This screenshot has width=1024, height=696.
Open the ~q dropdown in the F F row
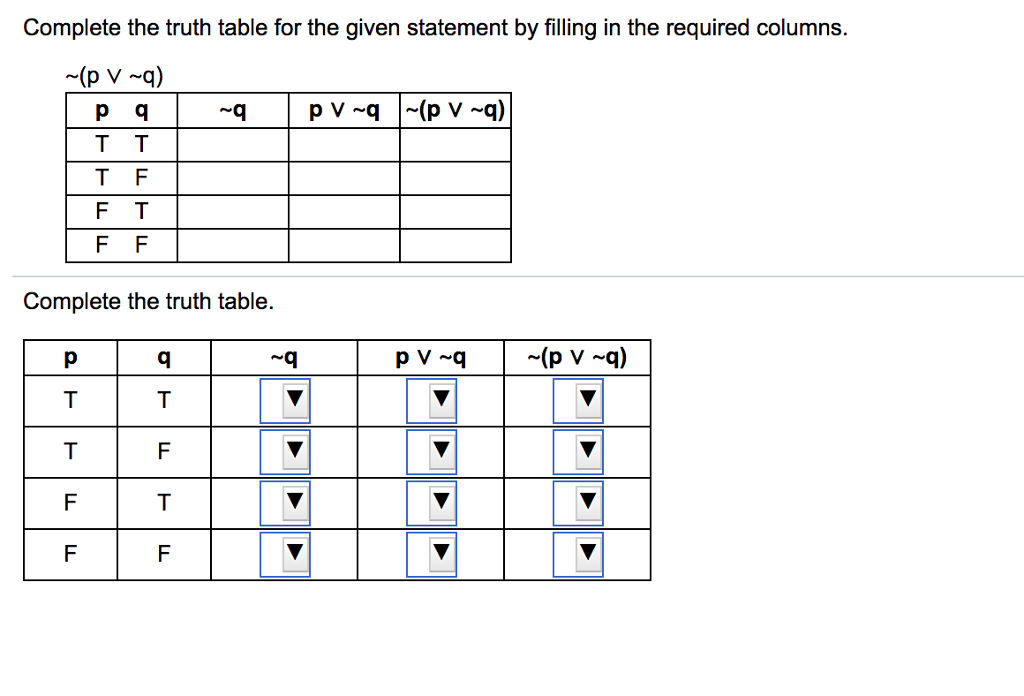(288, 554)
